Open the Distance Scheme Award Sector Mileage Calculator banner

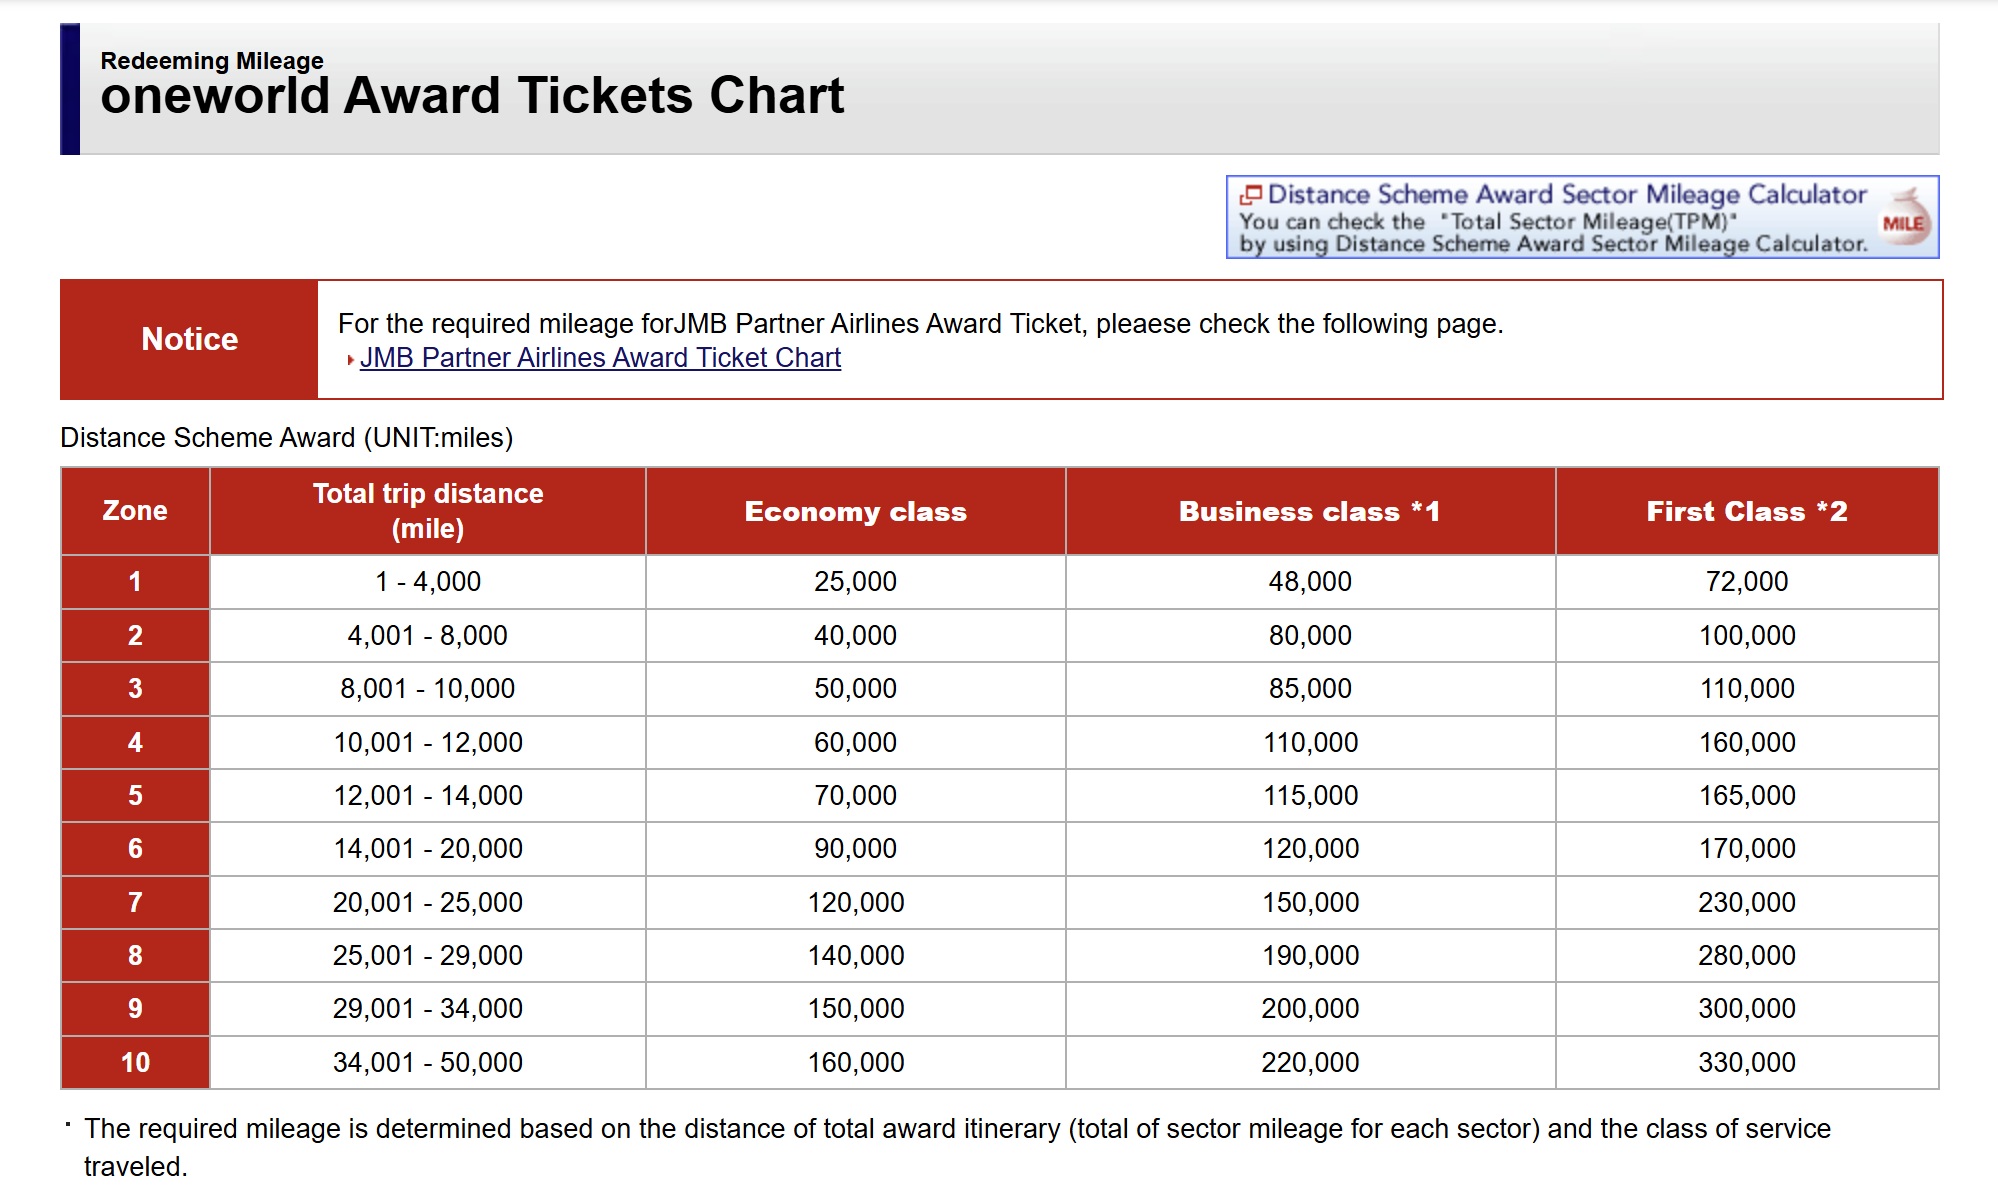(1582, 217)
